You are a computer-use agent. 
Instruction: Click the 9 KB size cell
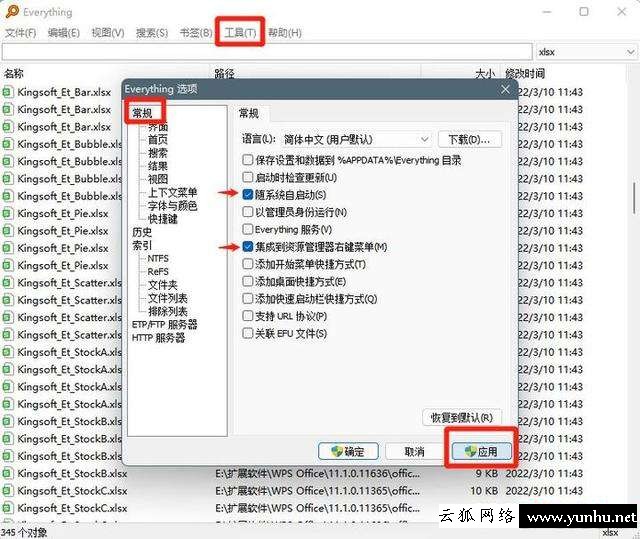point(487,473)
